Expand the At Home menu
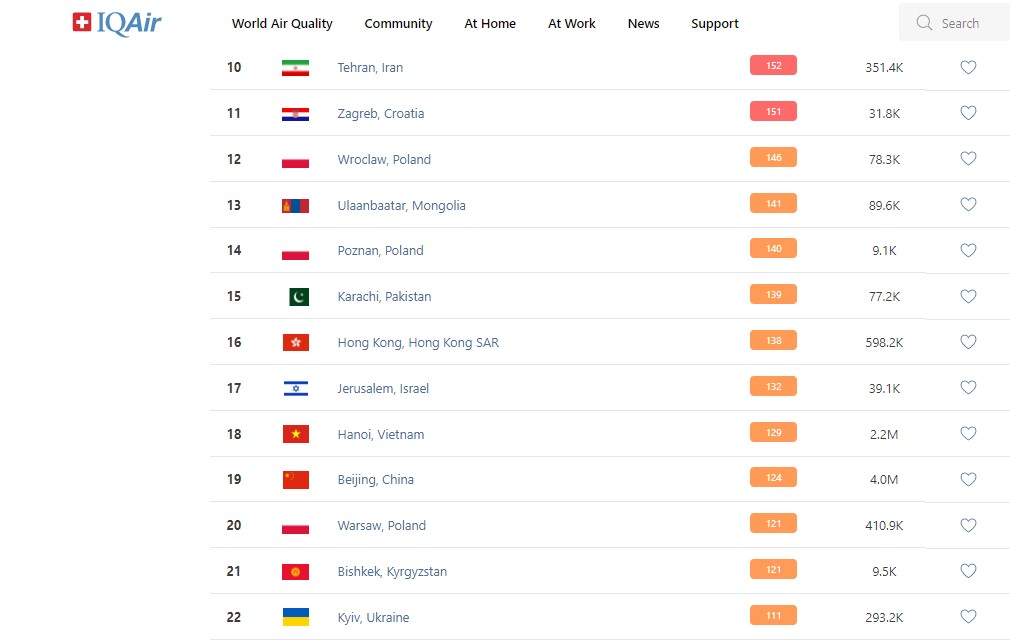This screenshot has width=1010, height=643. click(490, 24)
